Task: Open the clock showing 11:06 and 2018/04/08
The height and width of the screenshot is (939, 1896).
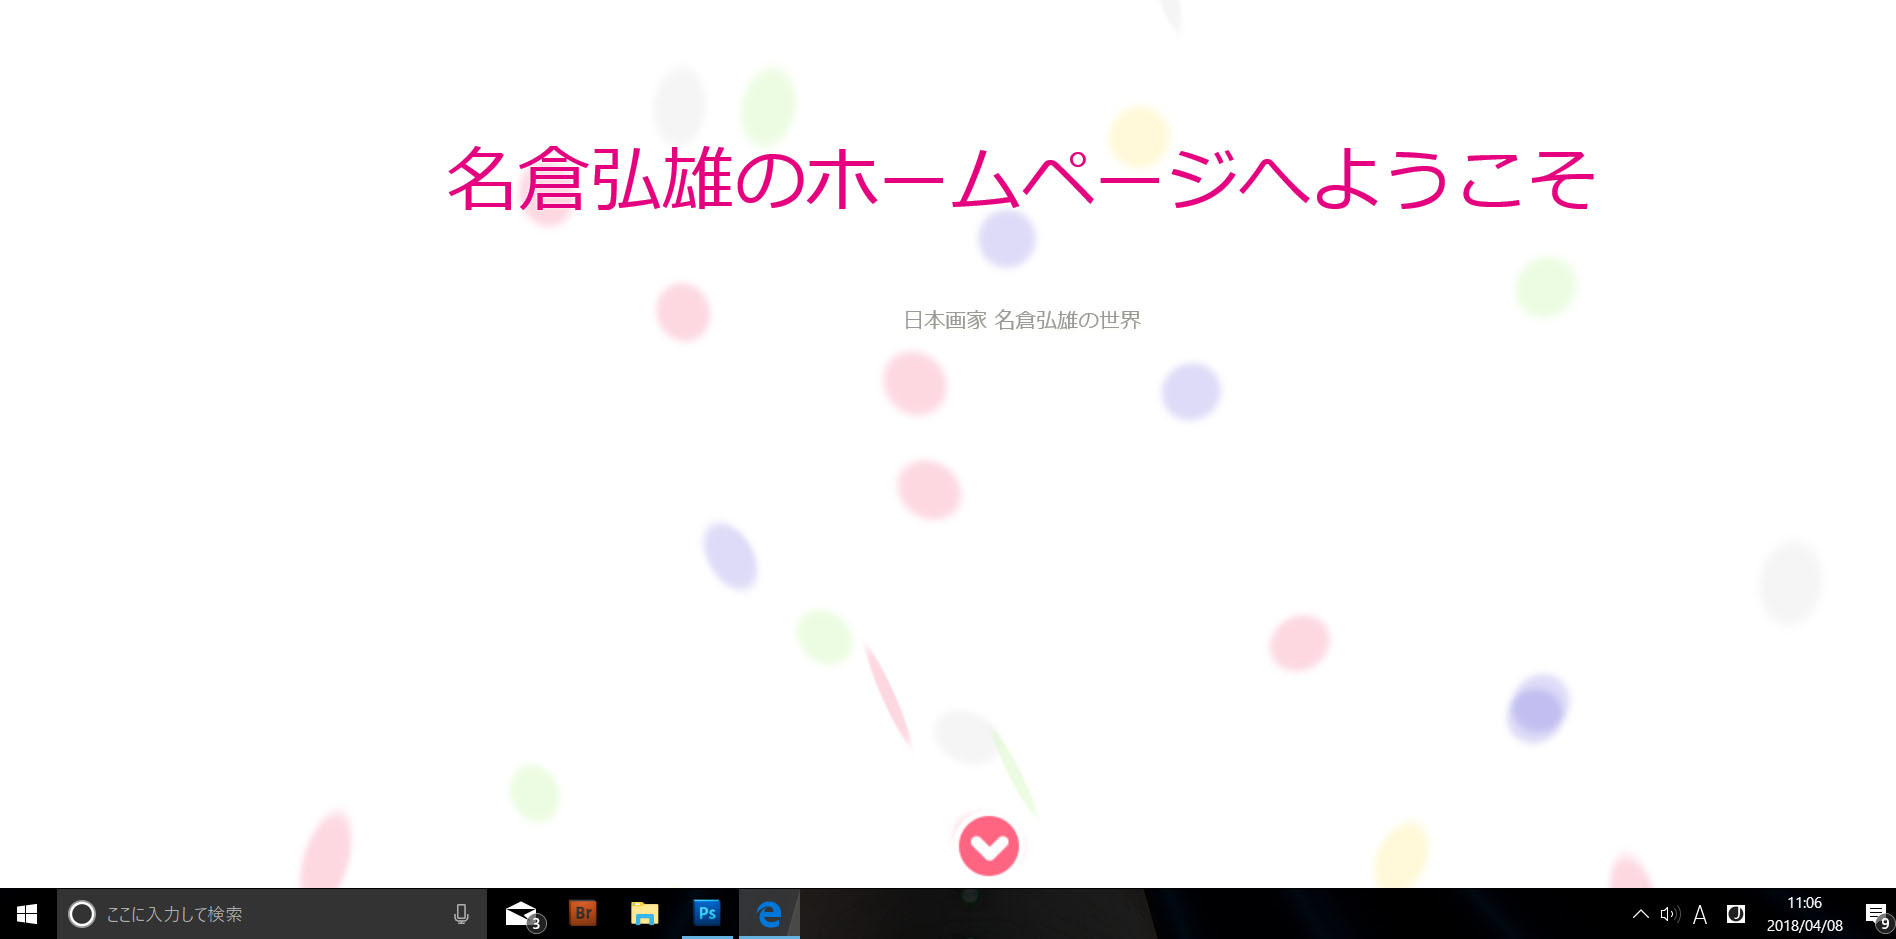Action: pos(1804,914)
